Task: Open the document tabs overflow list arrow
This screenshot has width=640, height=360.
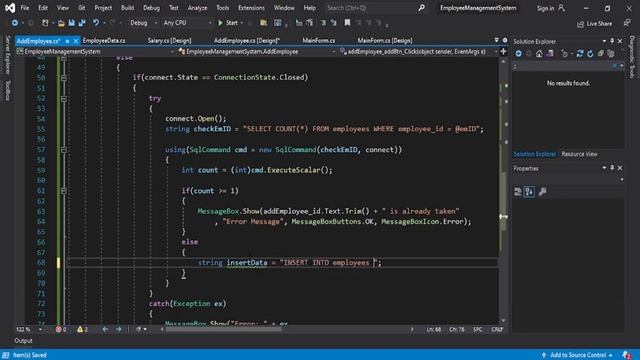Action: (x=496, y=40)
